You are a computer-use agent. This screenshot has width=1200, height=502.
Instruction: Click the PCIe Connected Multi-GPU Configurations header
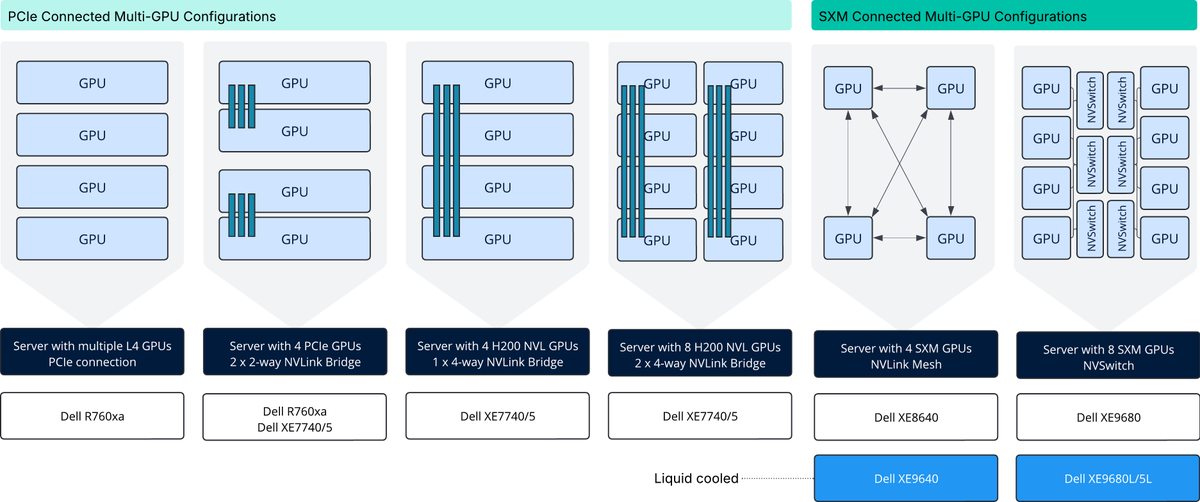[x=396, y=17]
